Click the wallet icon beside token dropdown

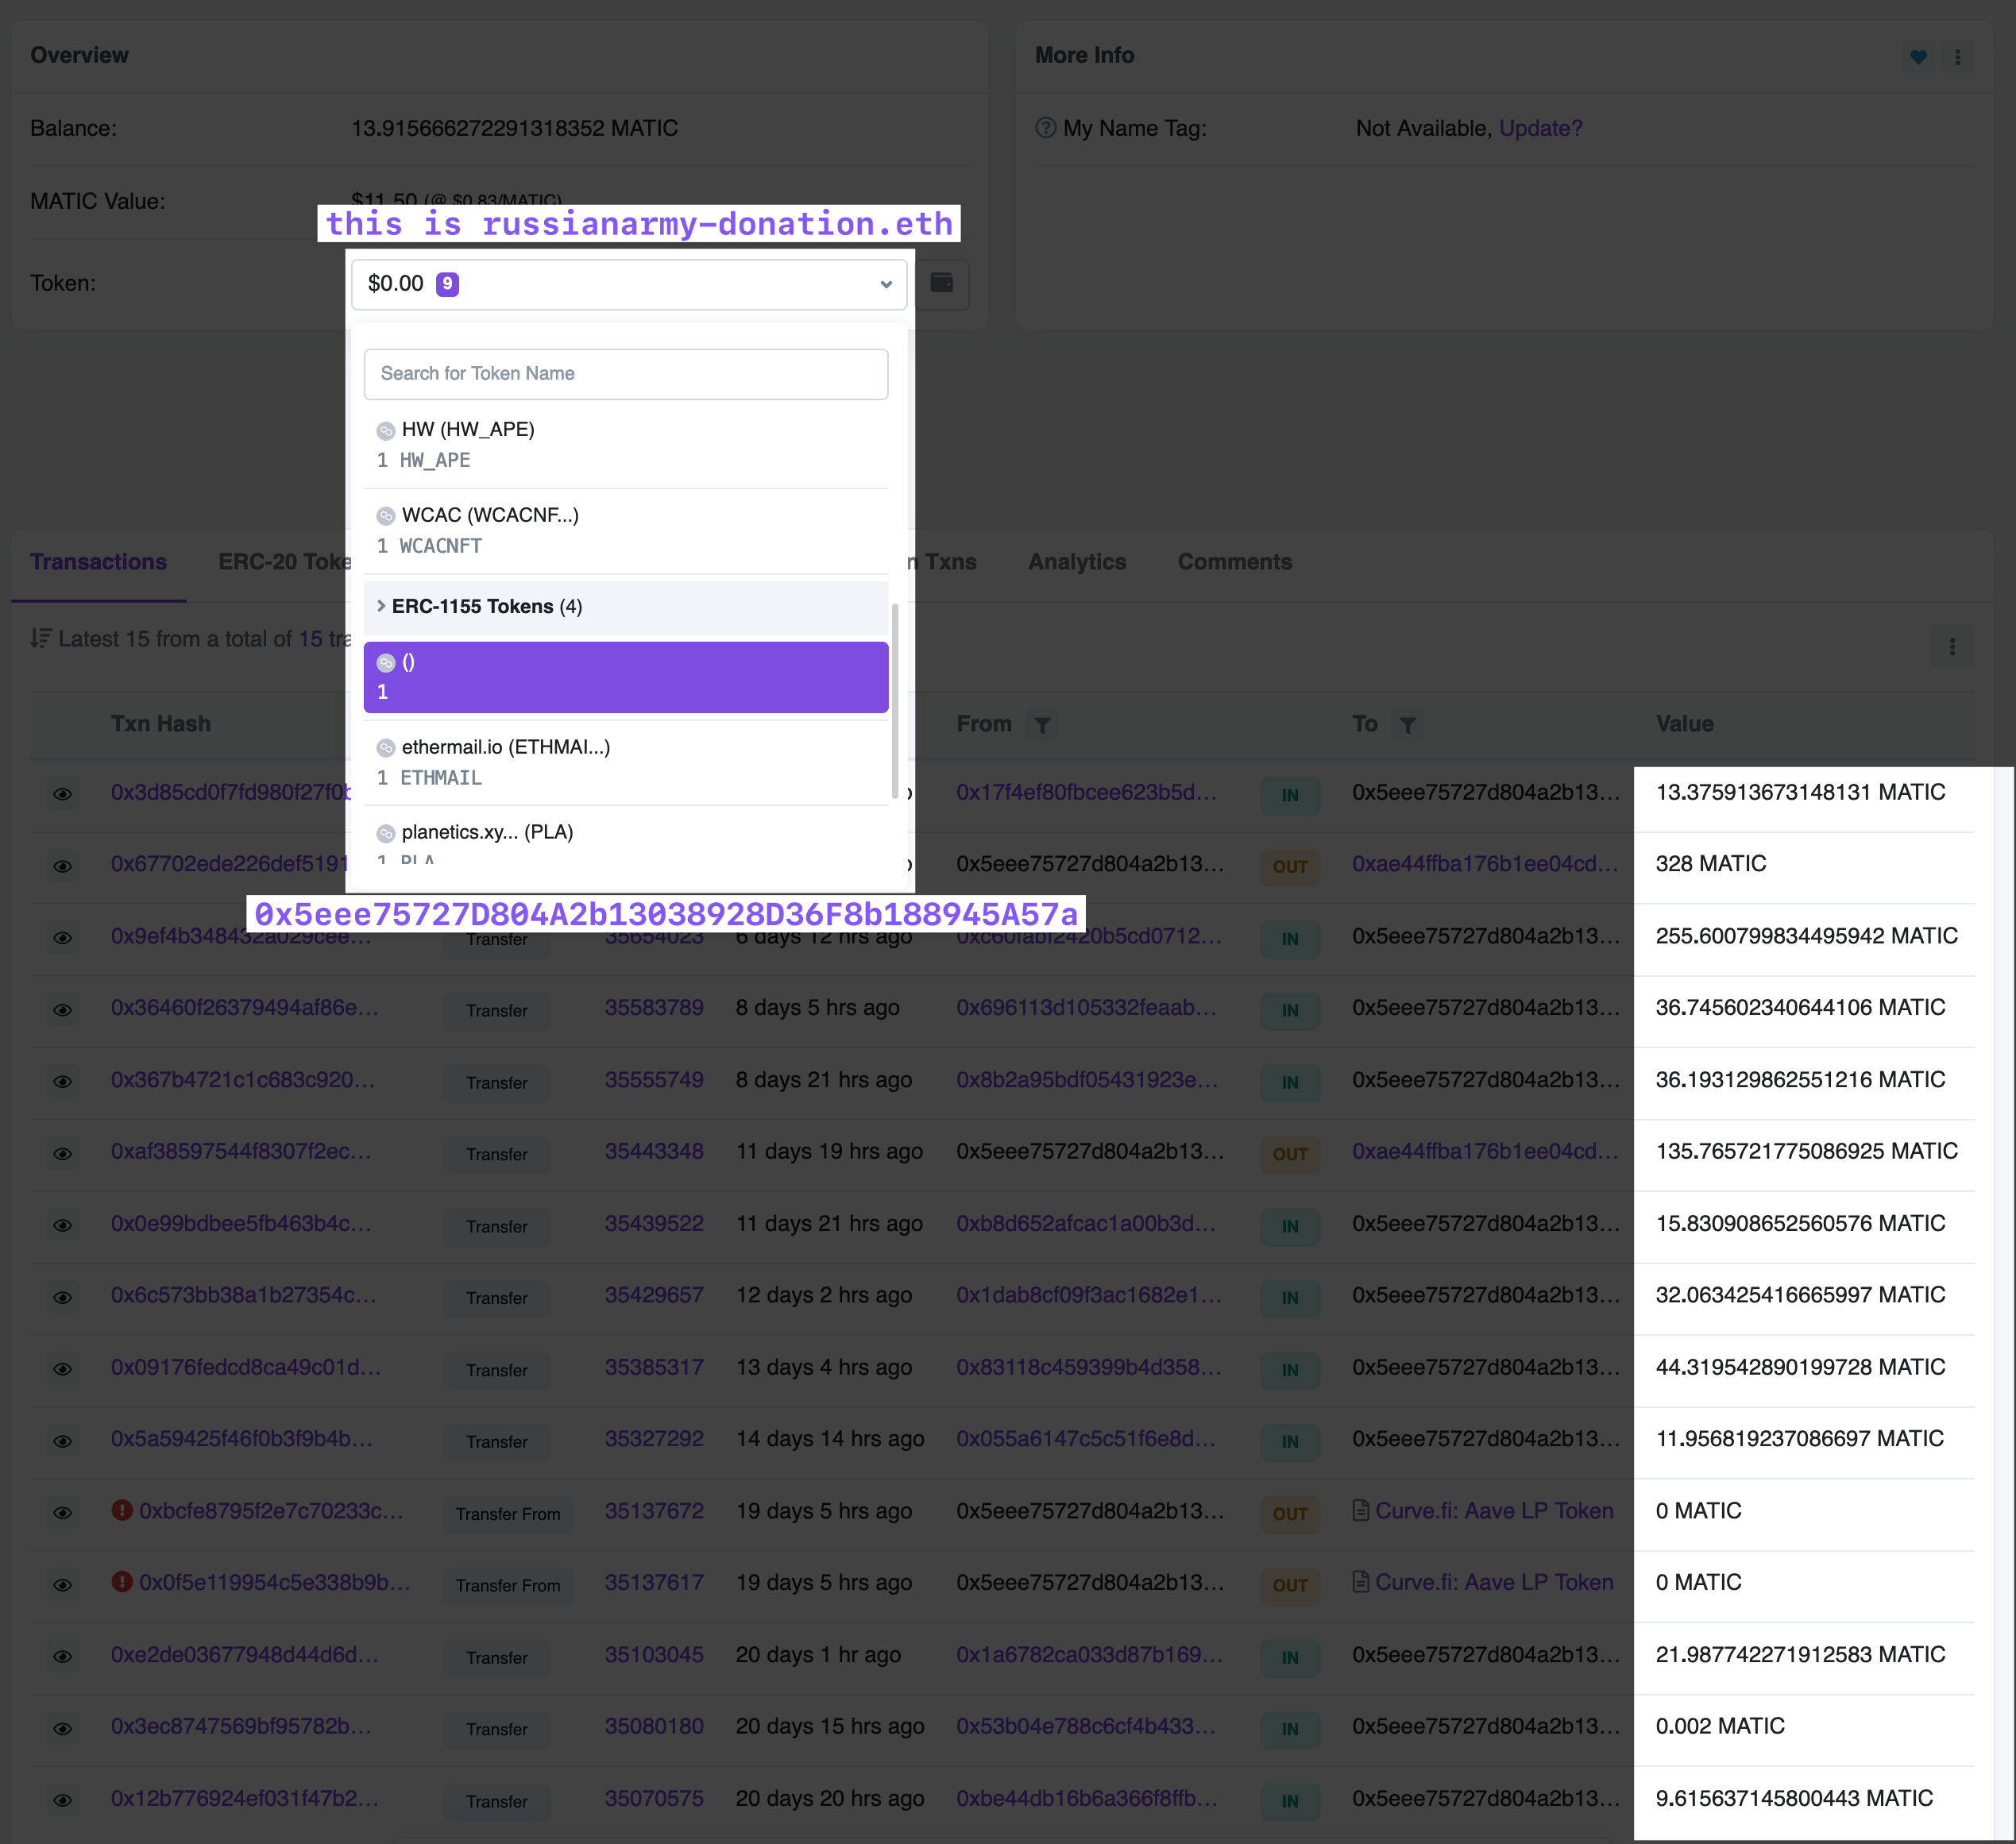tap(941, 283)
